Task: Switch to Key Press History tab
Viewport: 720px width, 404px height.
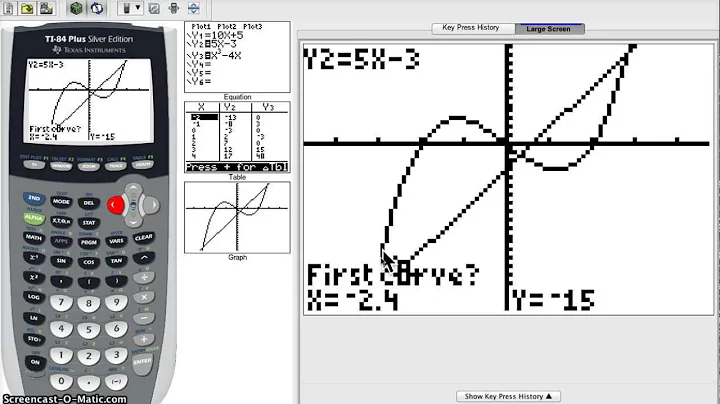Action: [471, 28]
